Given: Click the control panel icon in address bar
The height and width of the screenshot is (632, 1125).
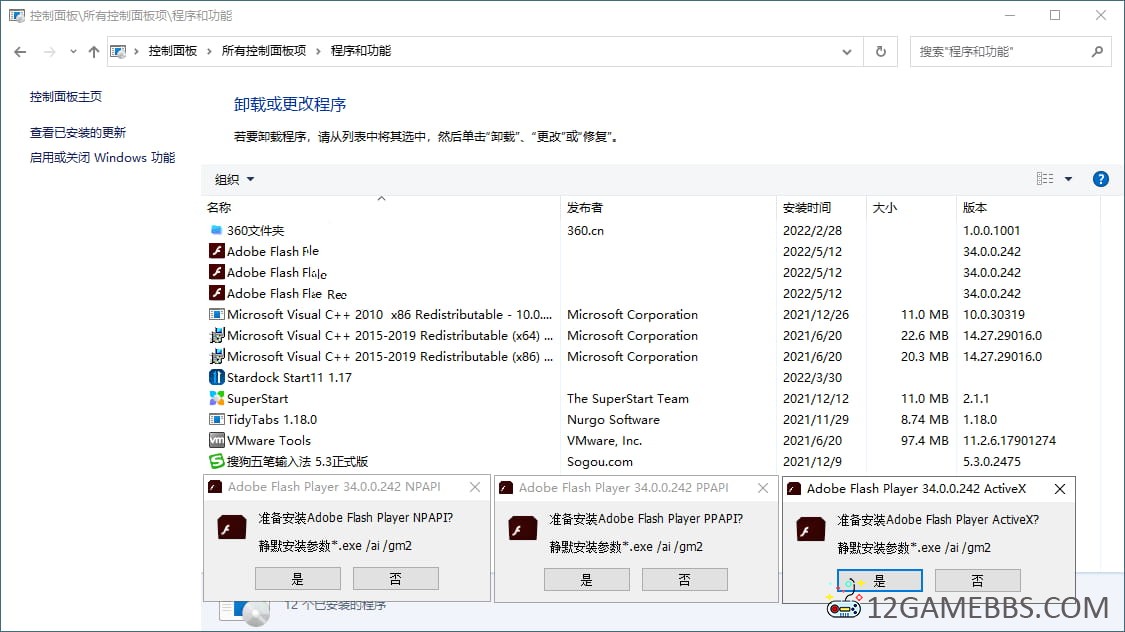Looking at the screenshot, I should click(118, 52).
